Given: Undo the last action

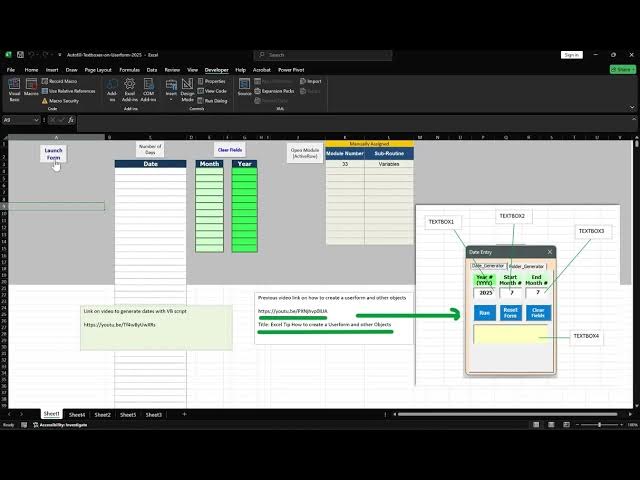Looking at the screenshot, I should pos(31,55).
